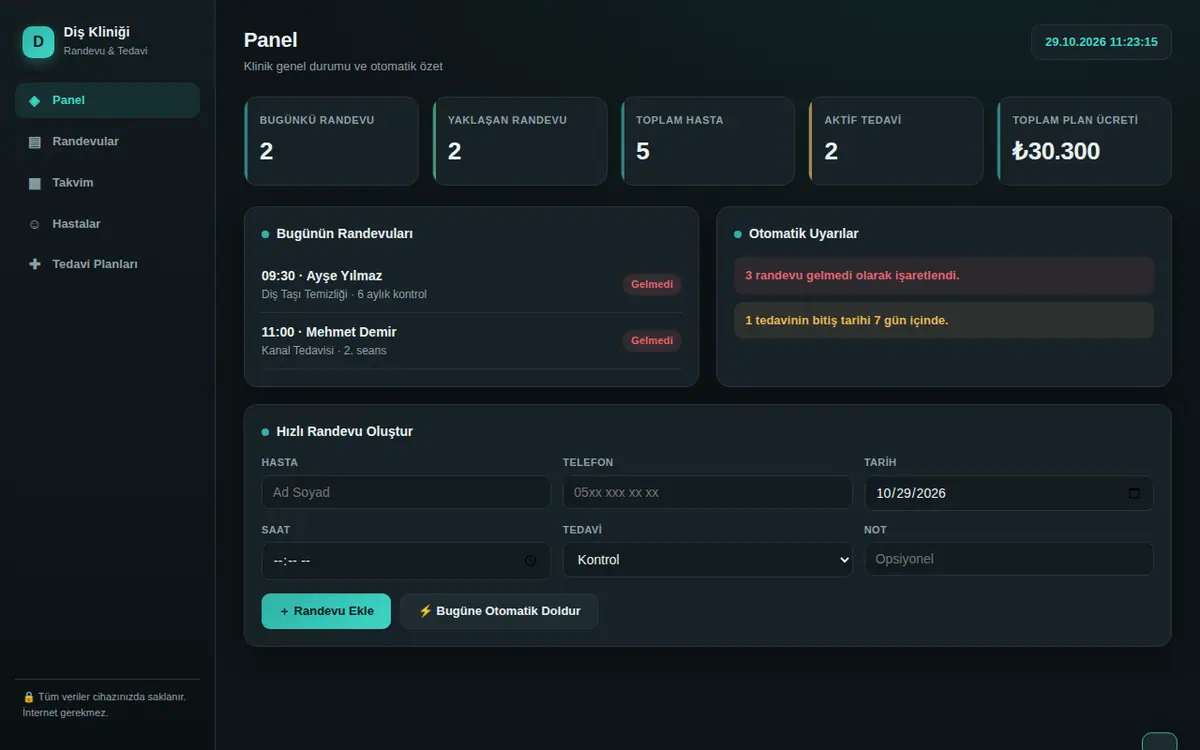Select the "09:30 · Ayşe Yılmaz" appointment

coord(472,285)
